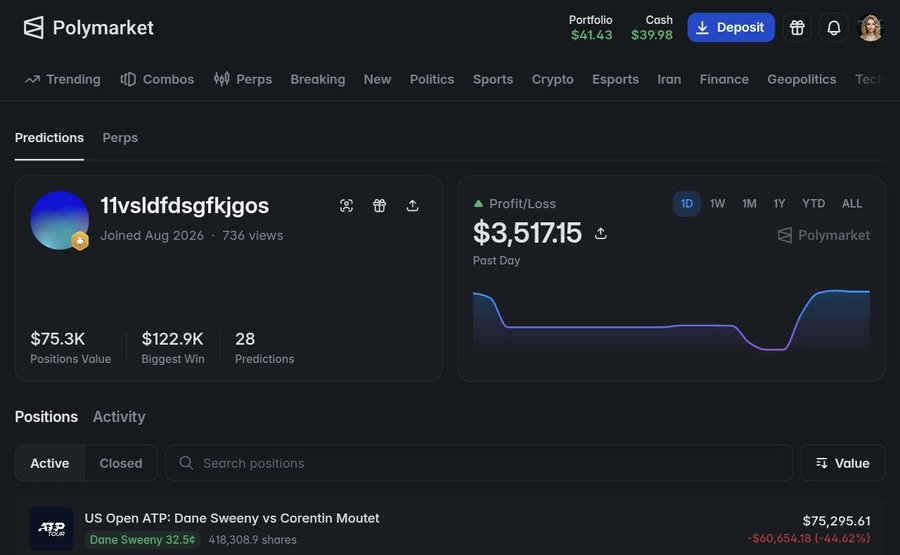Image resolution: width=900 pixels, height=555 pixels.
Task: Click the Dane Sweeny 32.5¢ badge
Action: (142, 540)
